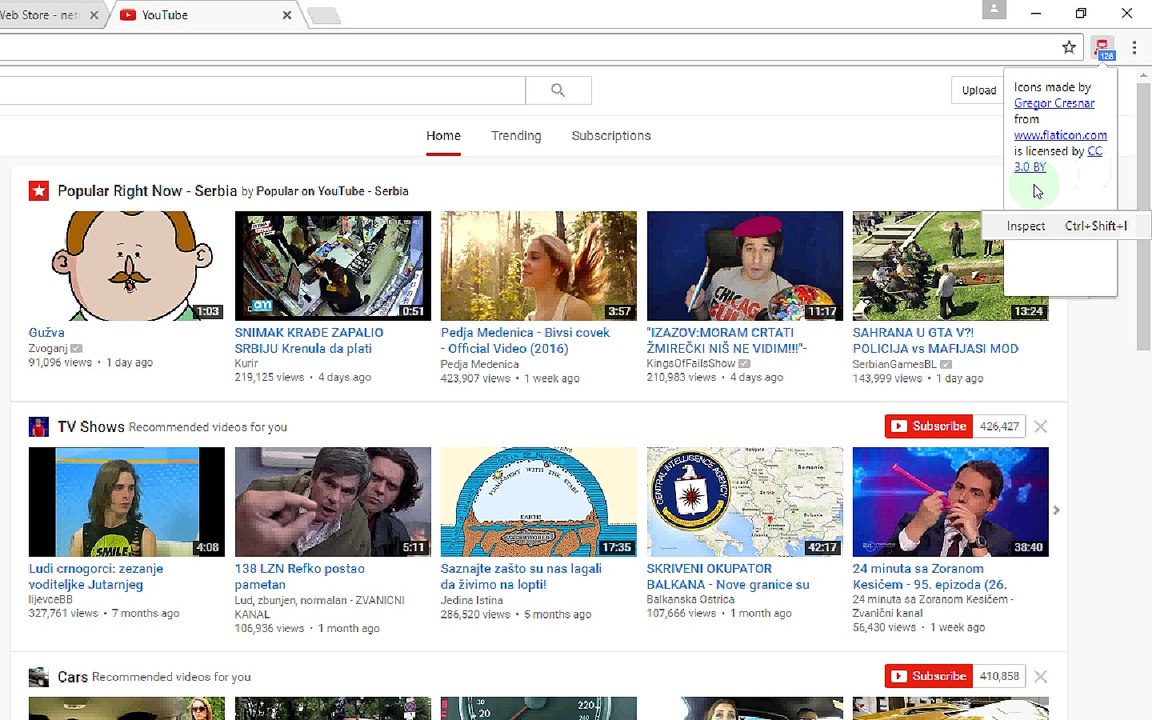Open the Cars section heading
This screenshot has height=720, width=1152.
coord(73,677)
